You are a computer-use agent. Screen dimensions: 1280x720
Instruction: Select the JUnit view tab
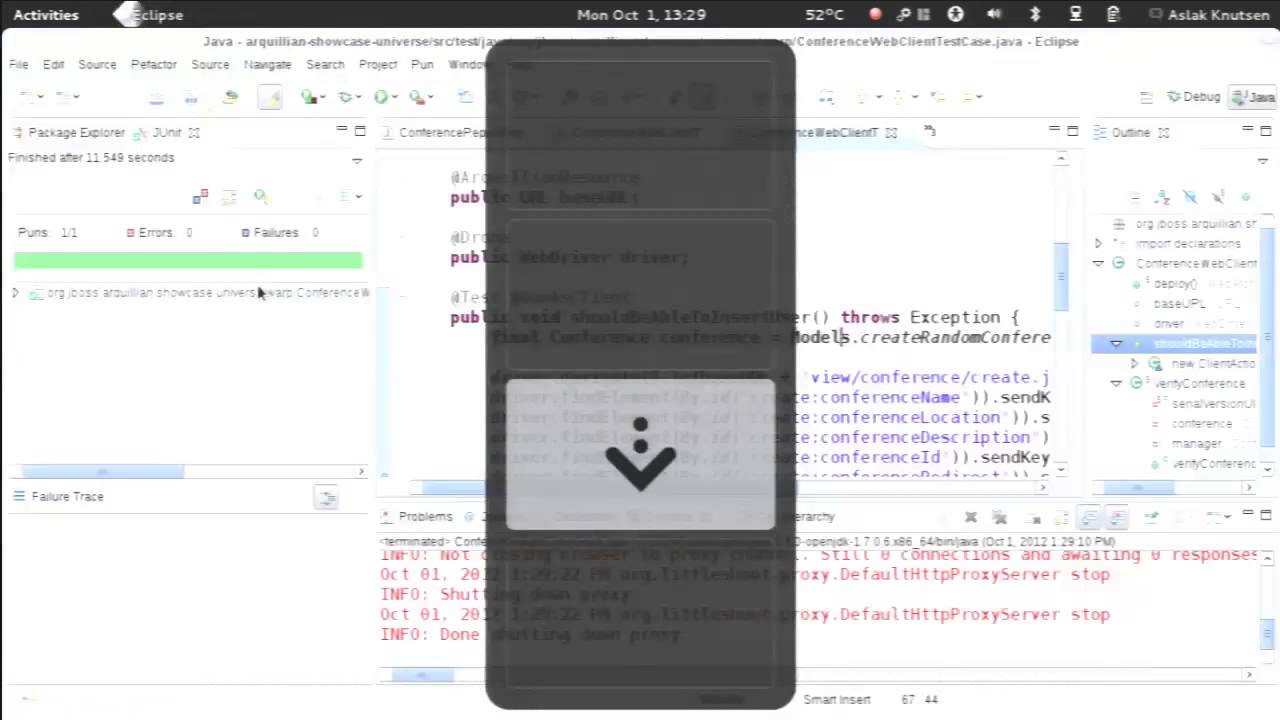159,132
